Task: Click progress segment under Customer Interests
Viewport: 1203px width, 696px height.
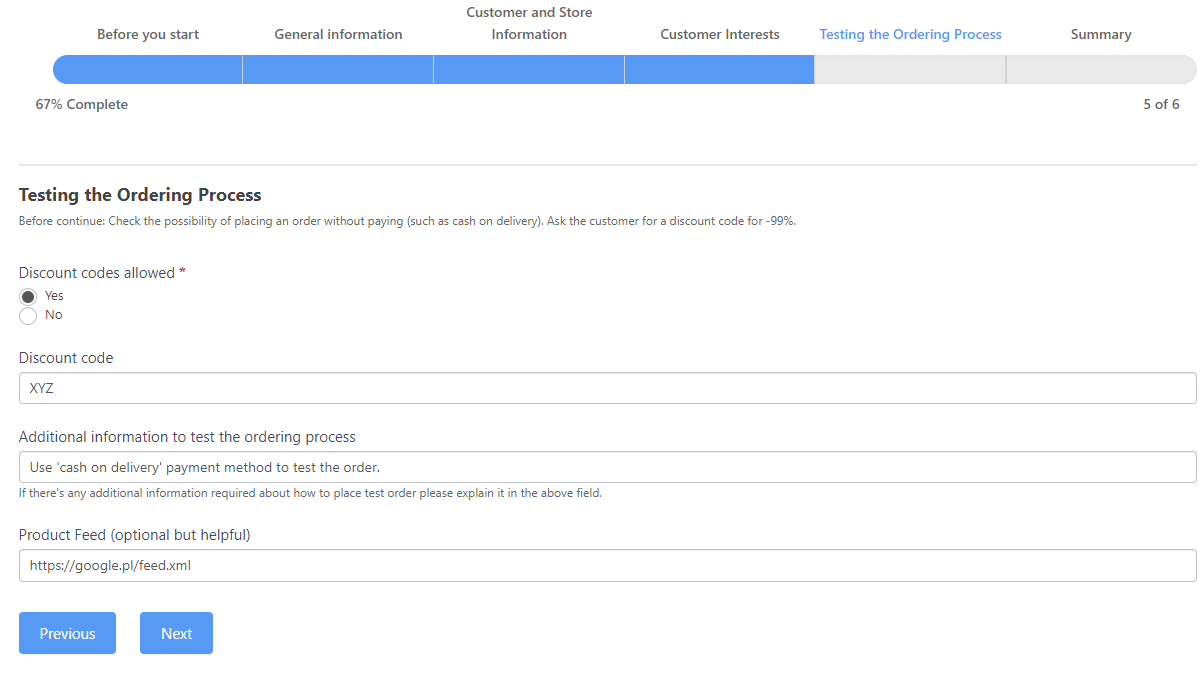Action: click(719, 69)
